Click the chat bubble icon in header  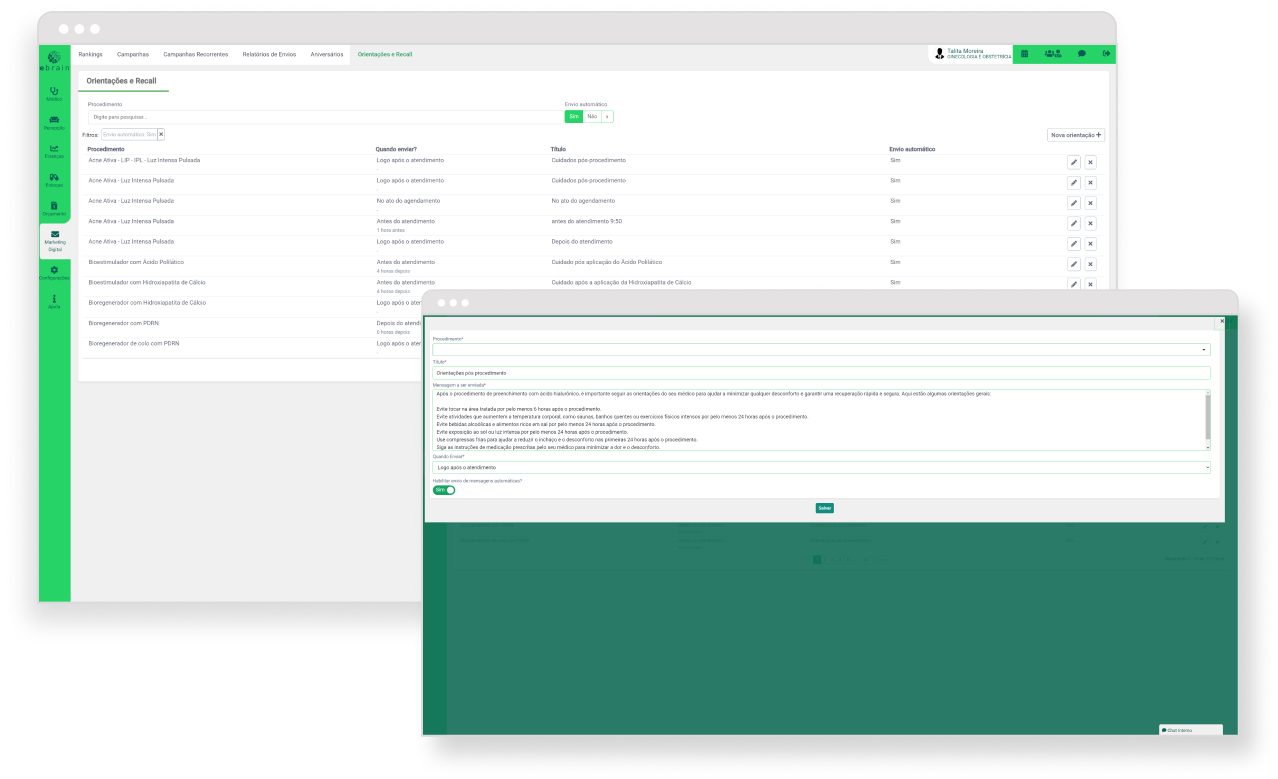[x=1081, y=54]
